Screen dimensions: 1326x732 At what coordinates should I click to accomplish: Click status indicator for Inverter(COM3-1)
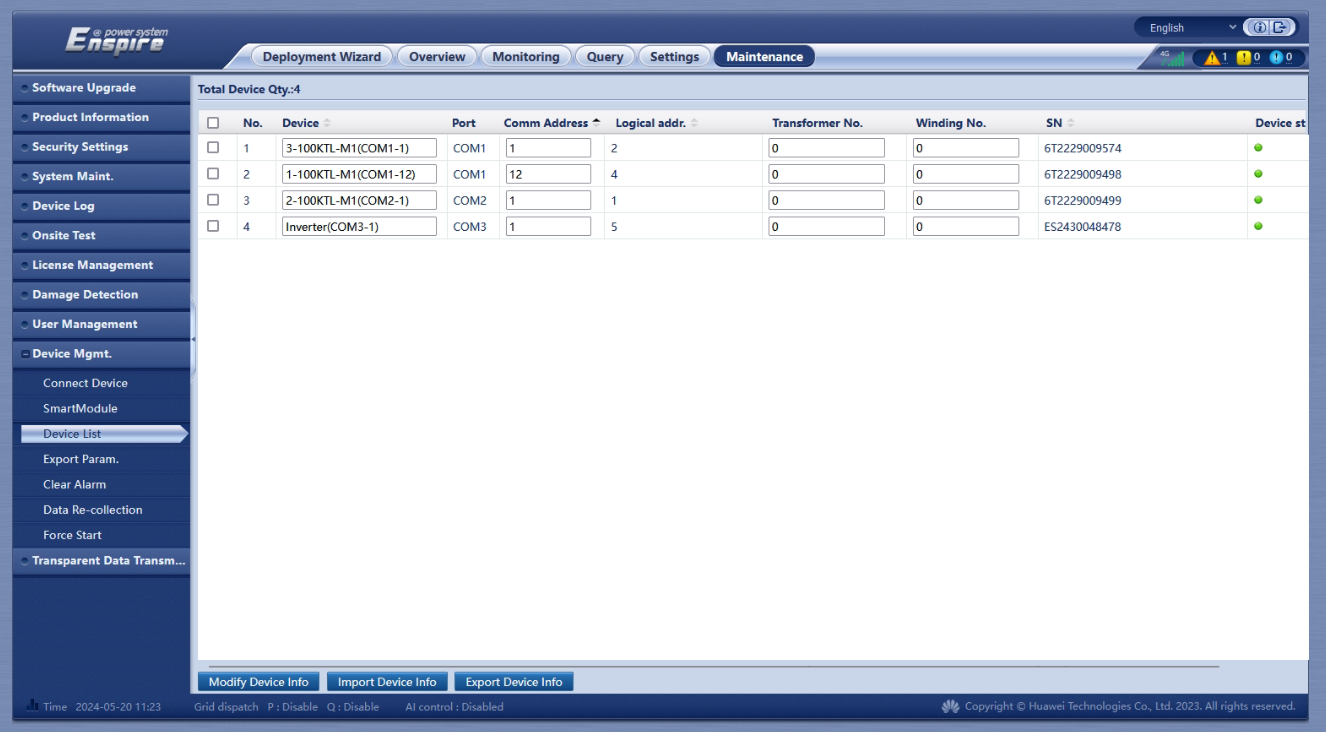pyautogui.click(x=1258, y=226)
